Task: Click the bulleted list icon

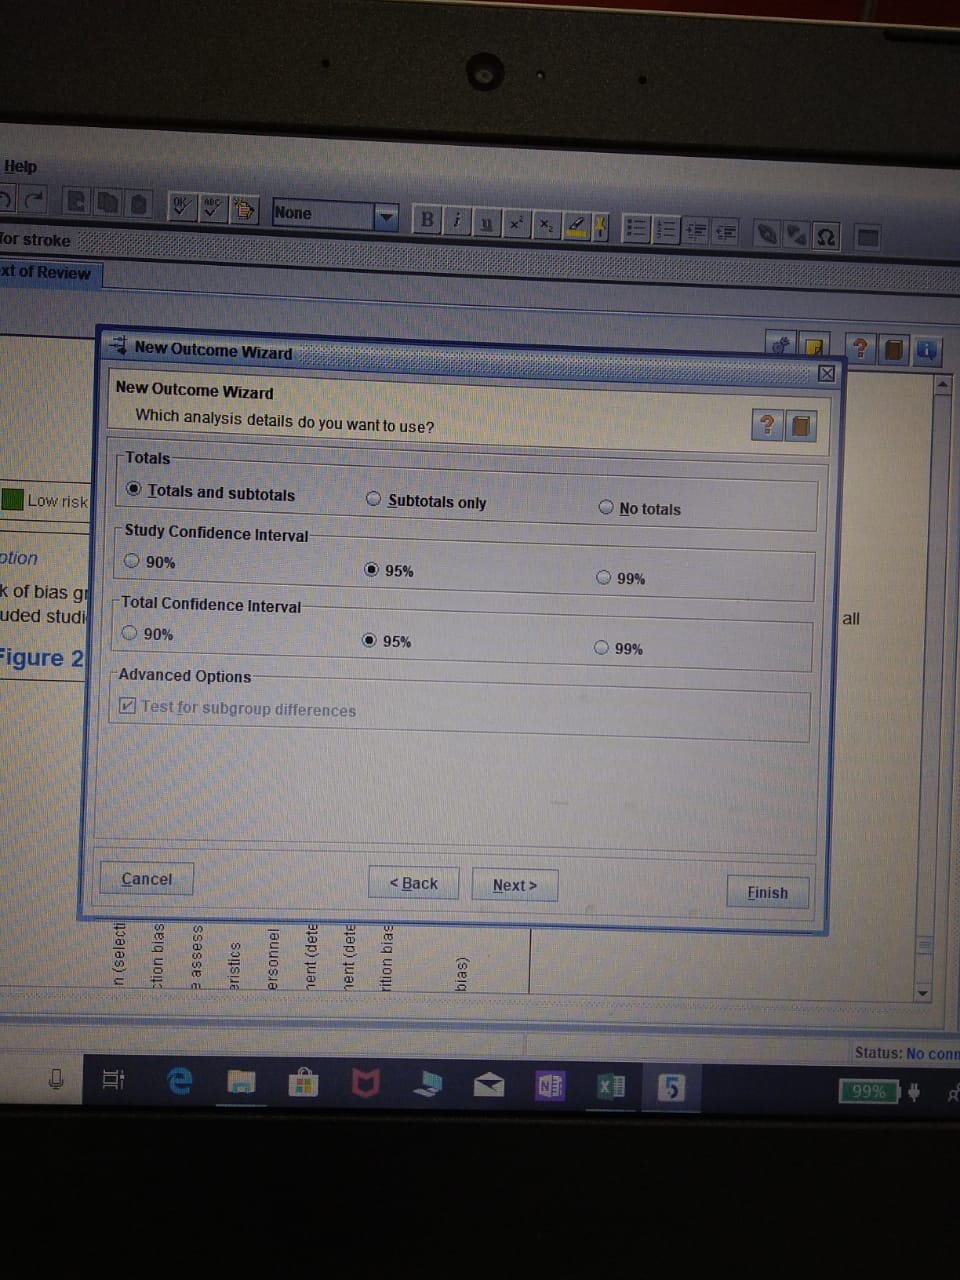Action: (636, 229)
